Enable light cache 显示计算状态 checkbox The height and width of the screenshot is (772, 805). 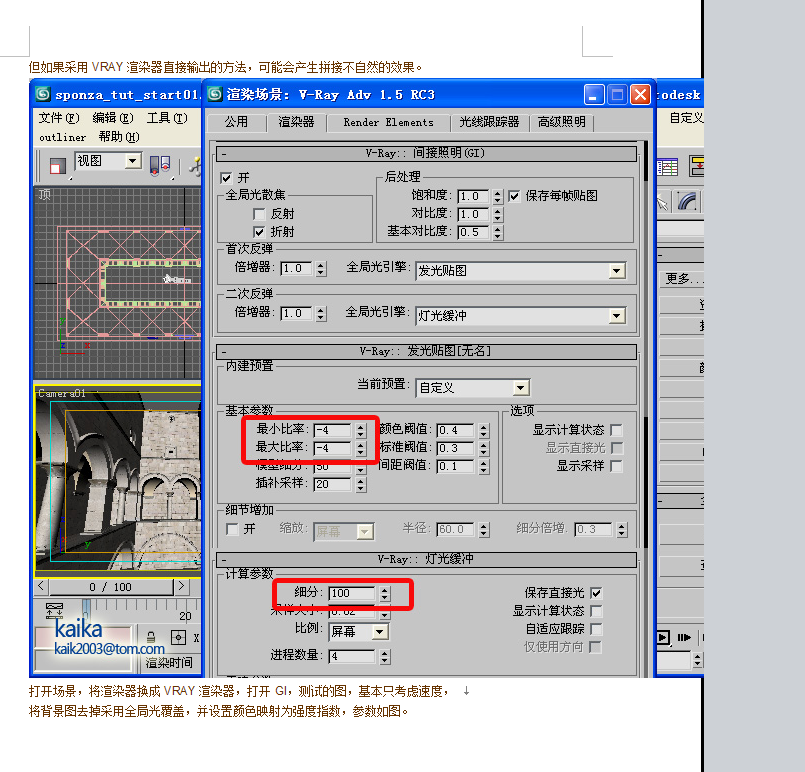(596, 611)
